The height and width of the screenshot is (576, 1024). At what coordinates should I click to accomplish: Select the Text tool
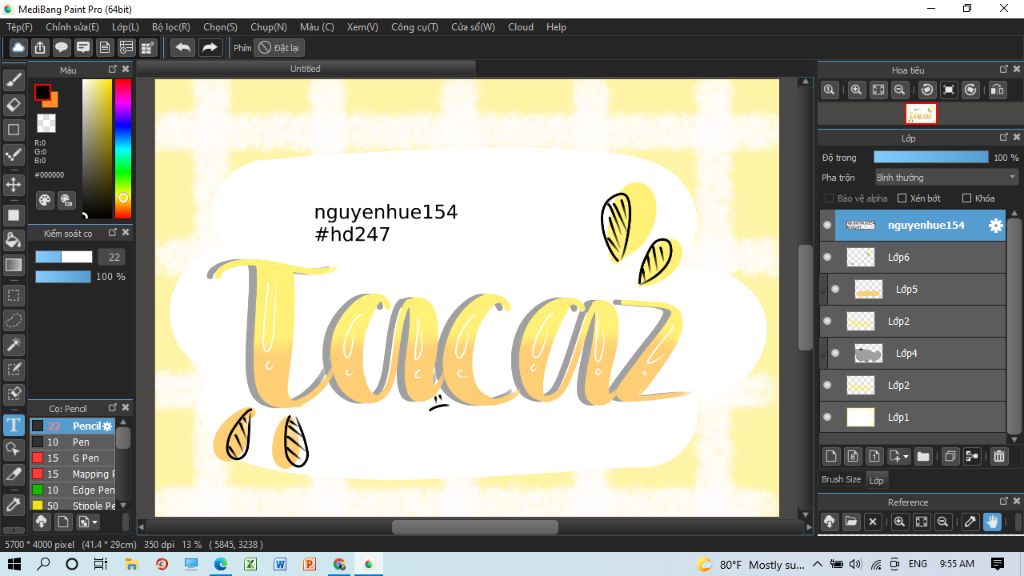pyautogui.click(x=14, y=424)
